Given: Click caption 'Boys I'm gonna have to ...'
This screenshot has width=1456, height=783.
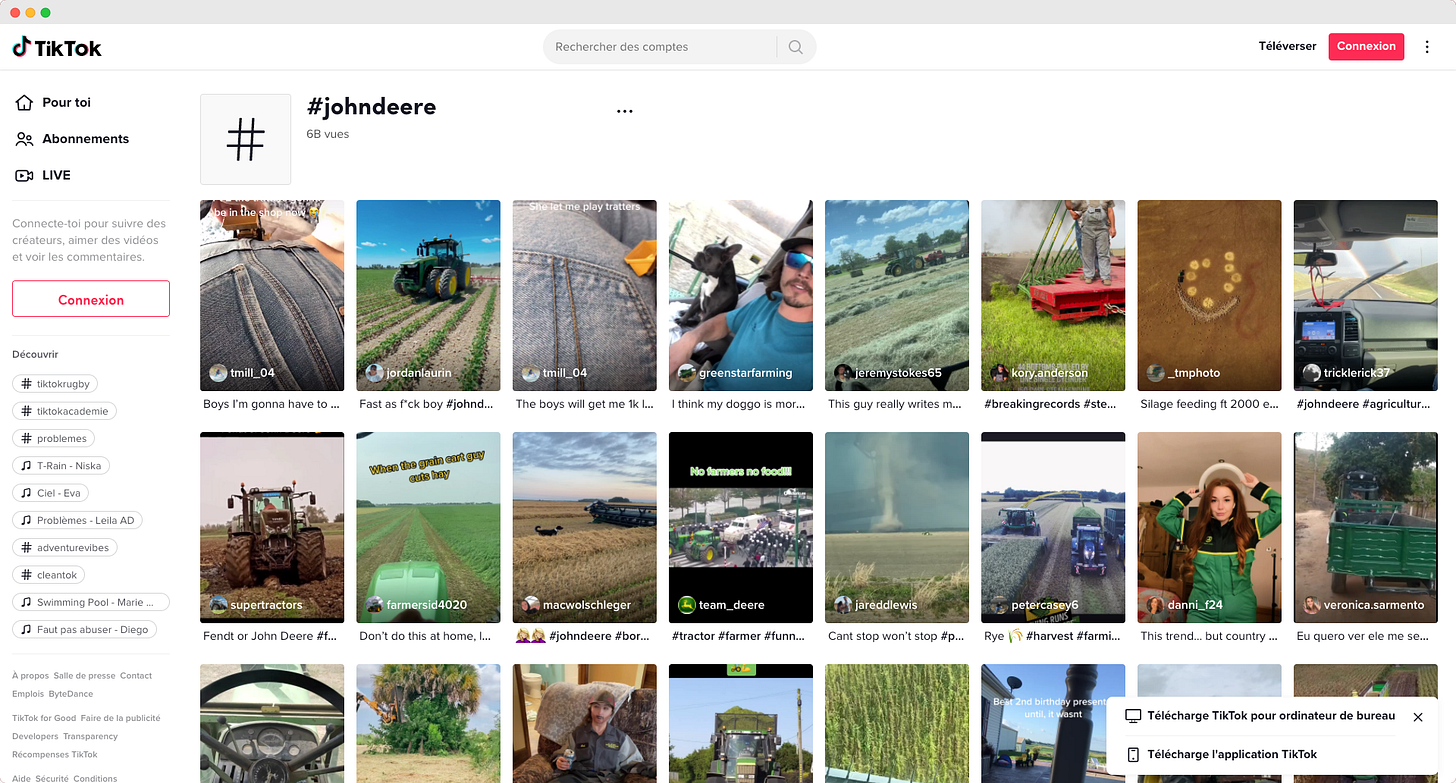Looking at the screenshot, I should click(271, 404).
